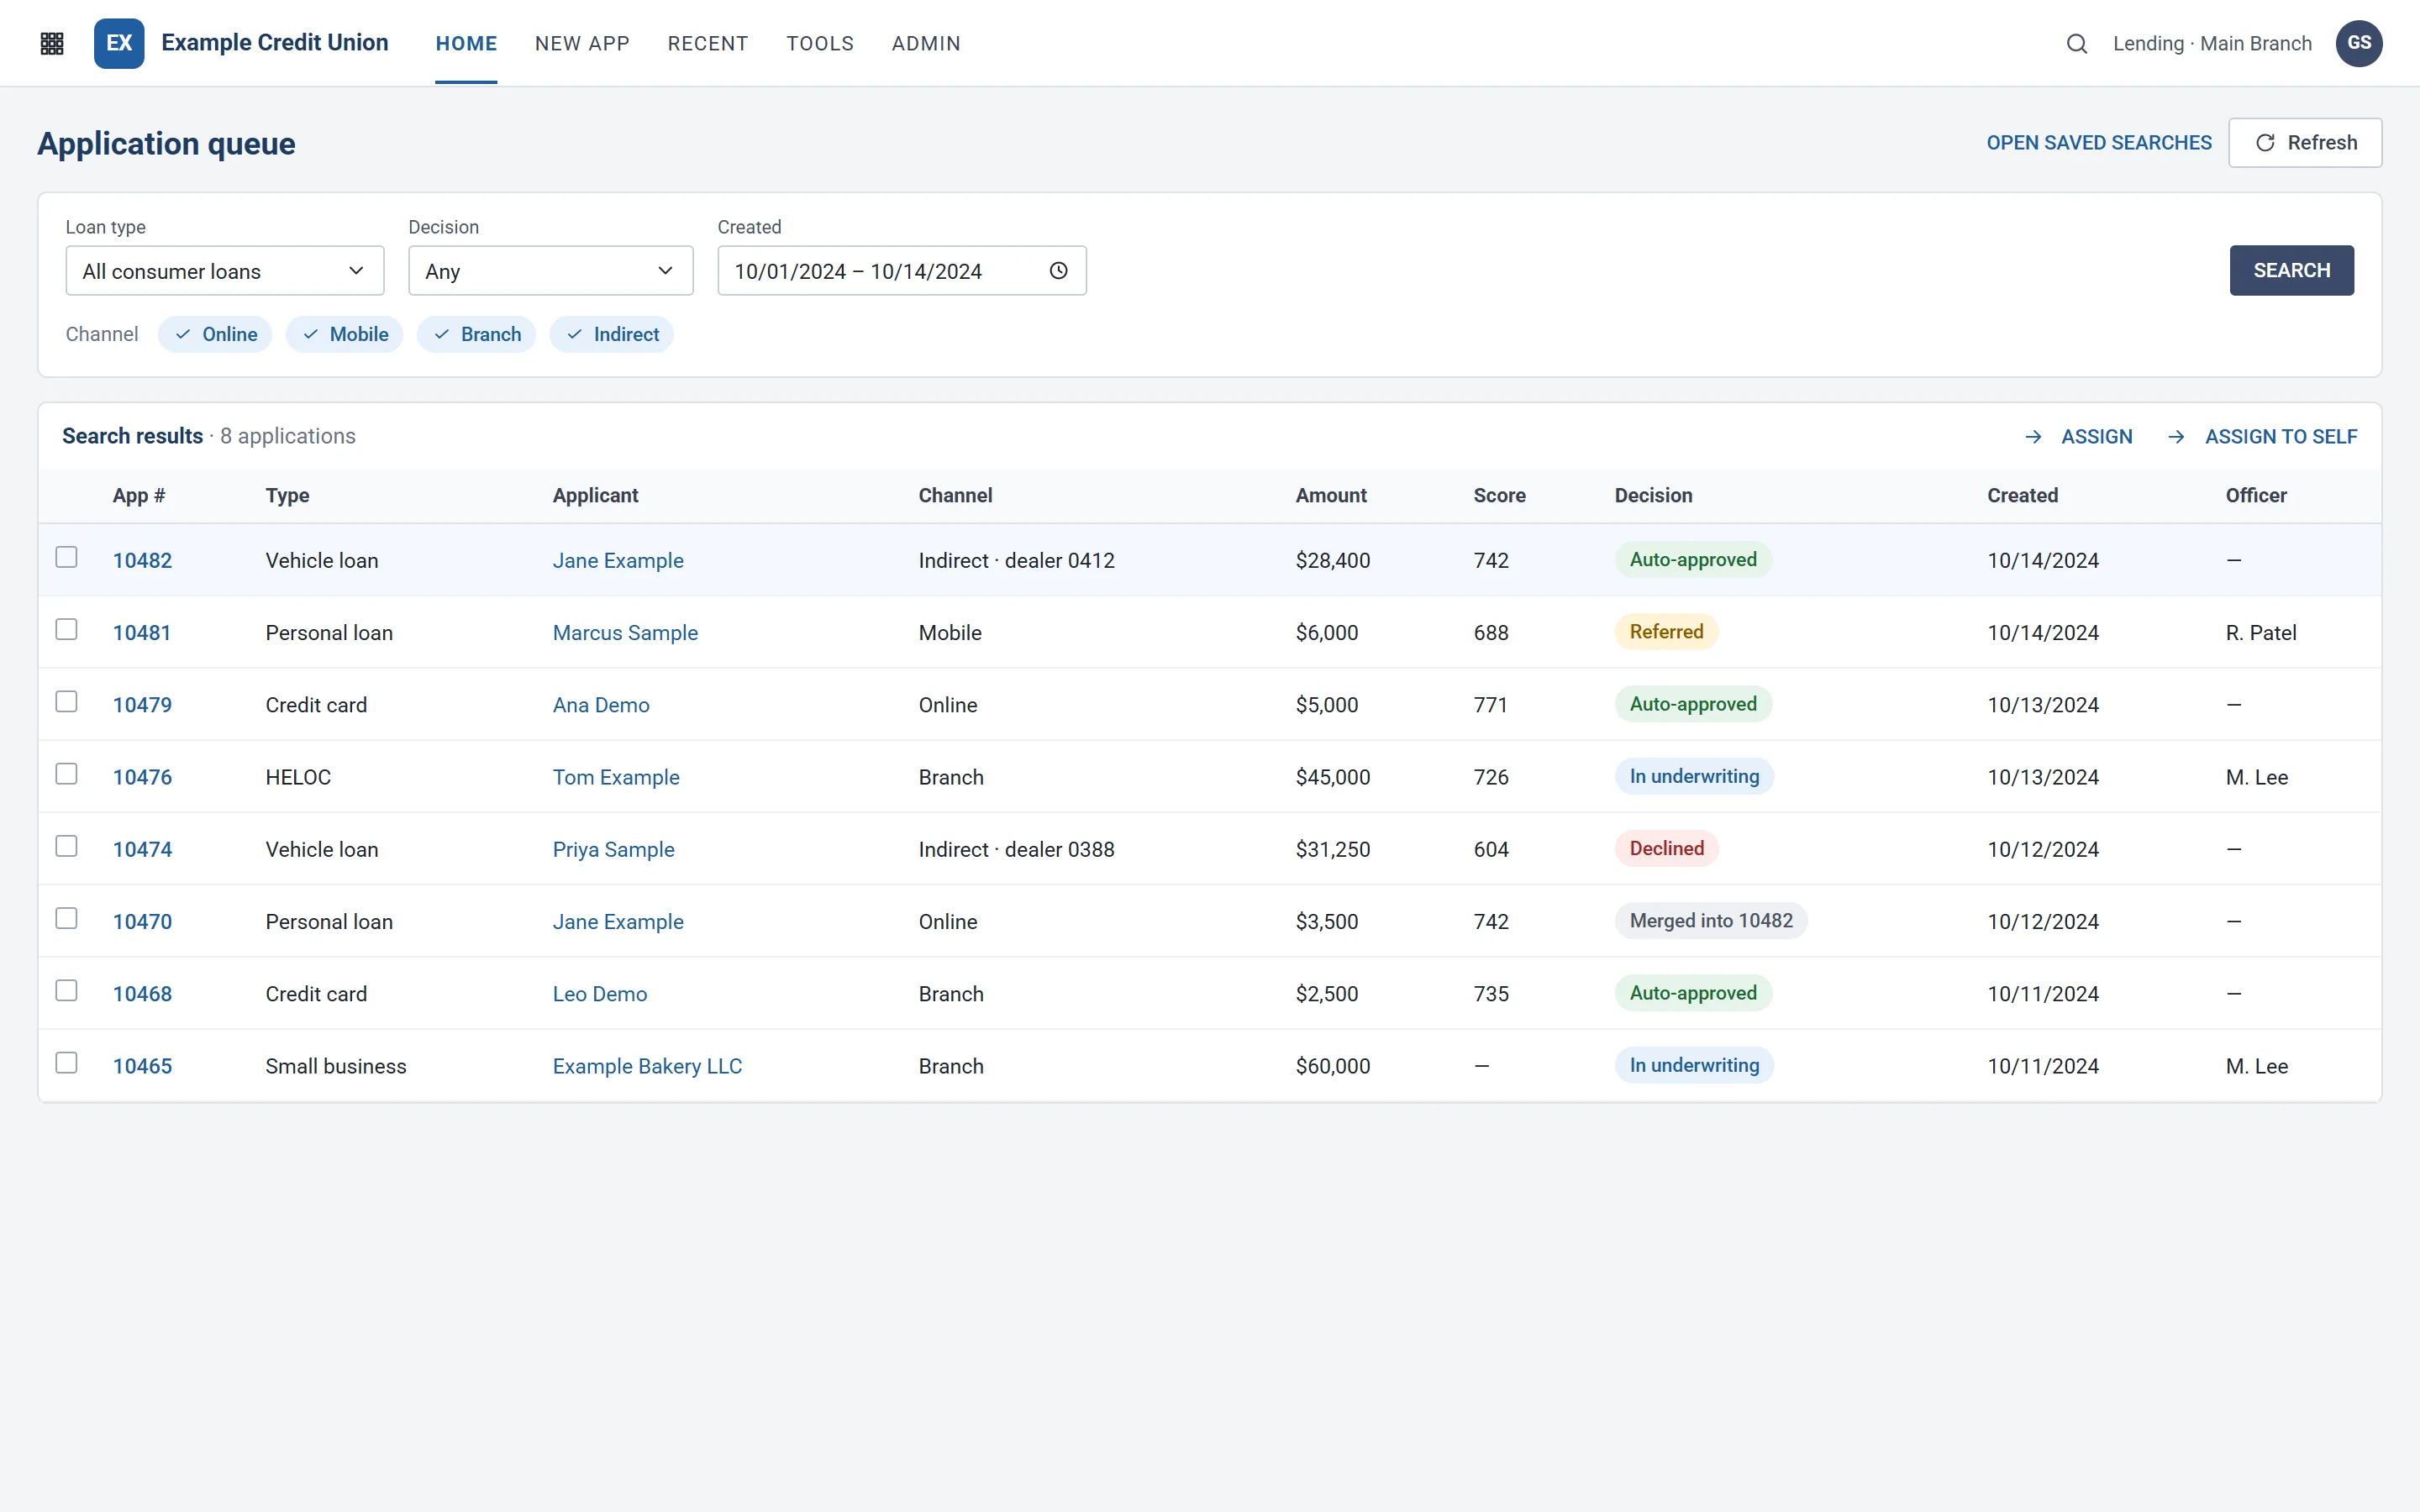Open applicant Marcus Sample
Image resolution: width=2420 pixels, height=1512 pixels.
625,633
